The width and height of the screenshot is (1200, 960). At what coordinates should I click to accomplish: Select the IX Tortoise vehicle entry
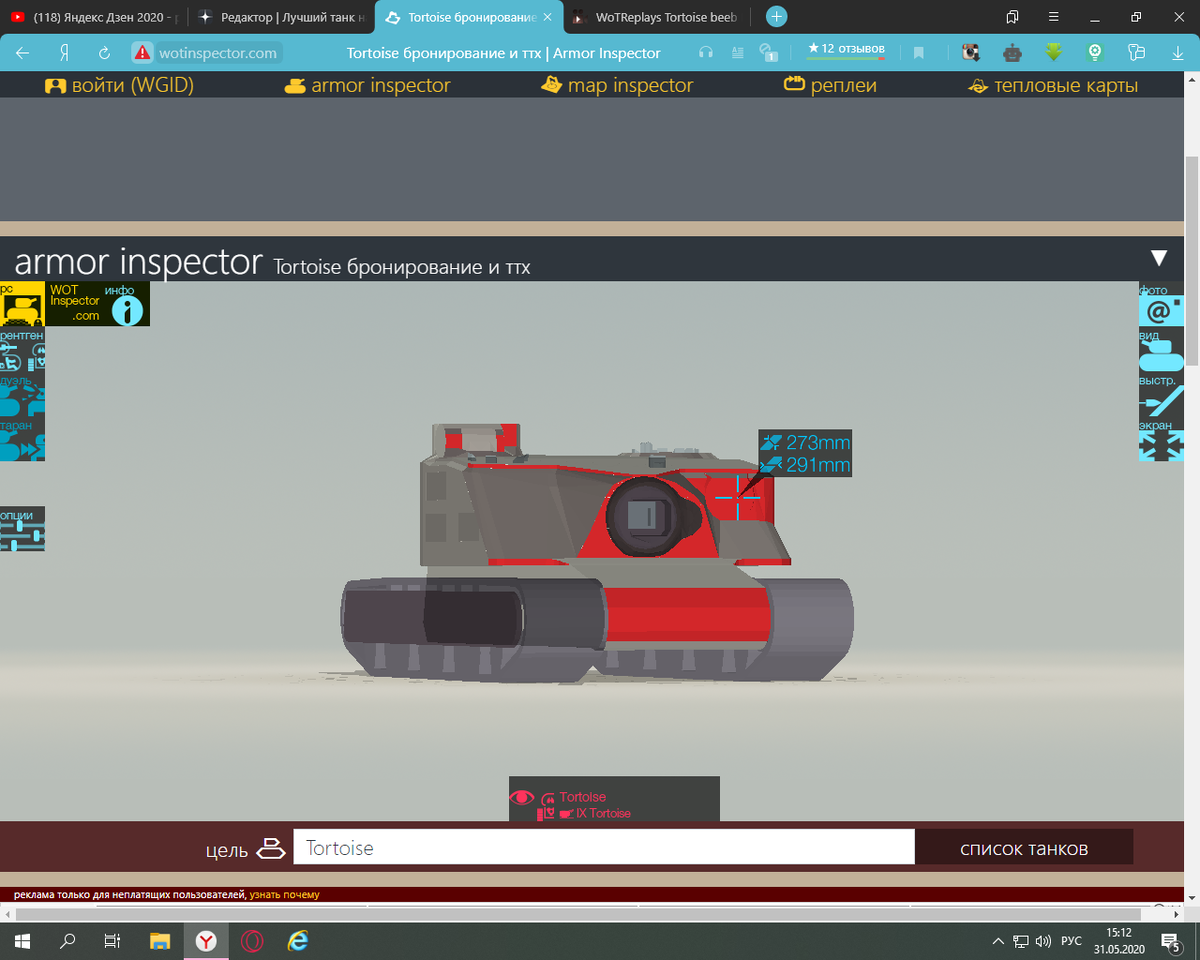602,814
